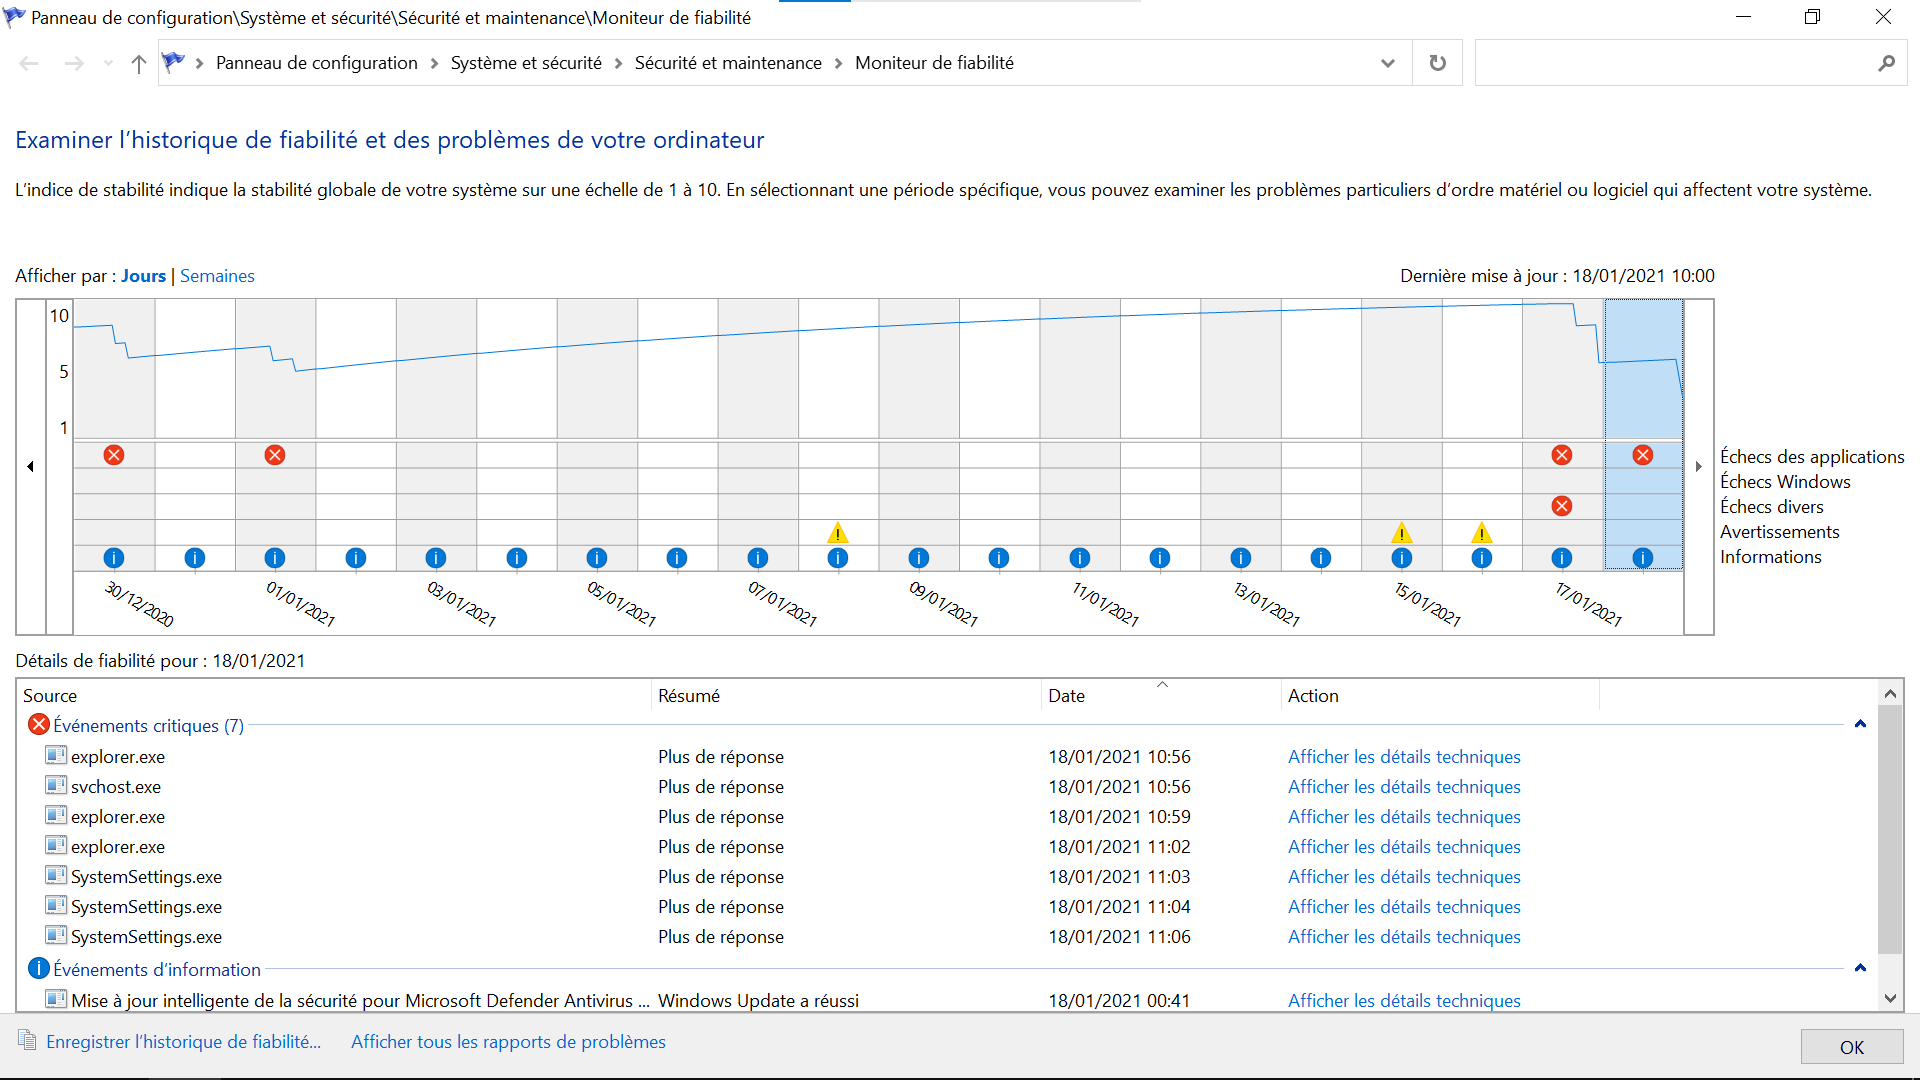Click the information icon for 03/01/2021
Screen dimensions: 1920x1080
pyautogui.click(x=436, y=558)
